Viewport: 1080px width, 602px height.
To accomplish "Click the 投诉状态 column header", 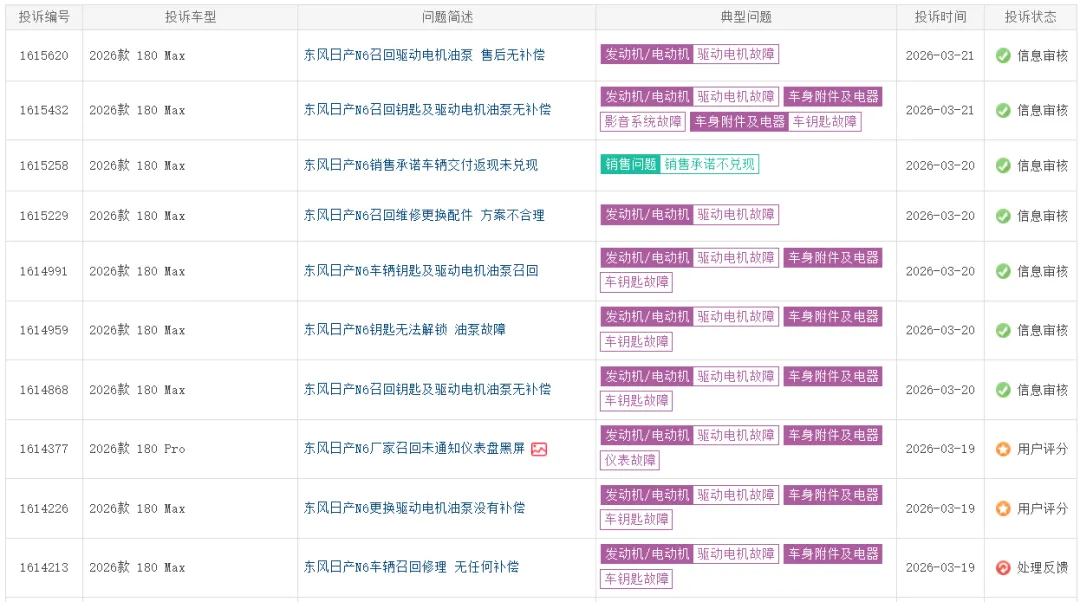I will click(1031, 17).
